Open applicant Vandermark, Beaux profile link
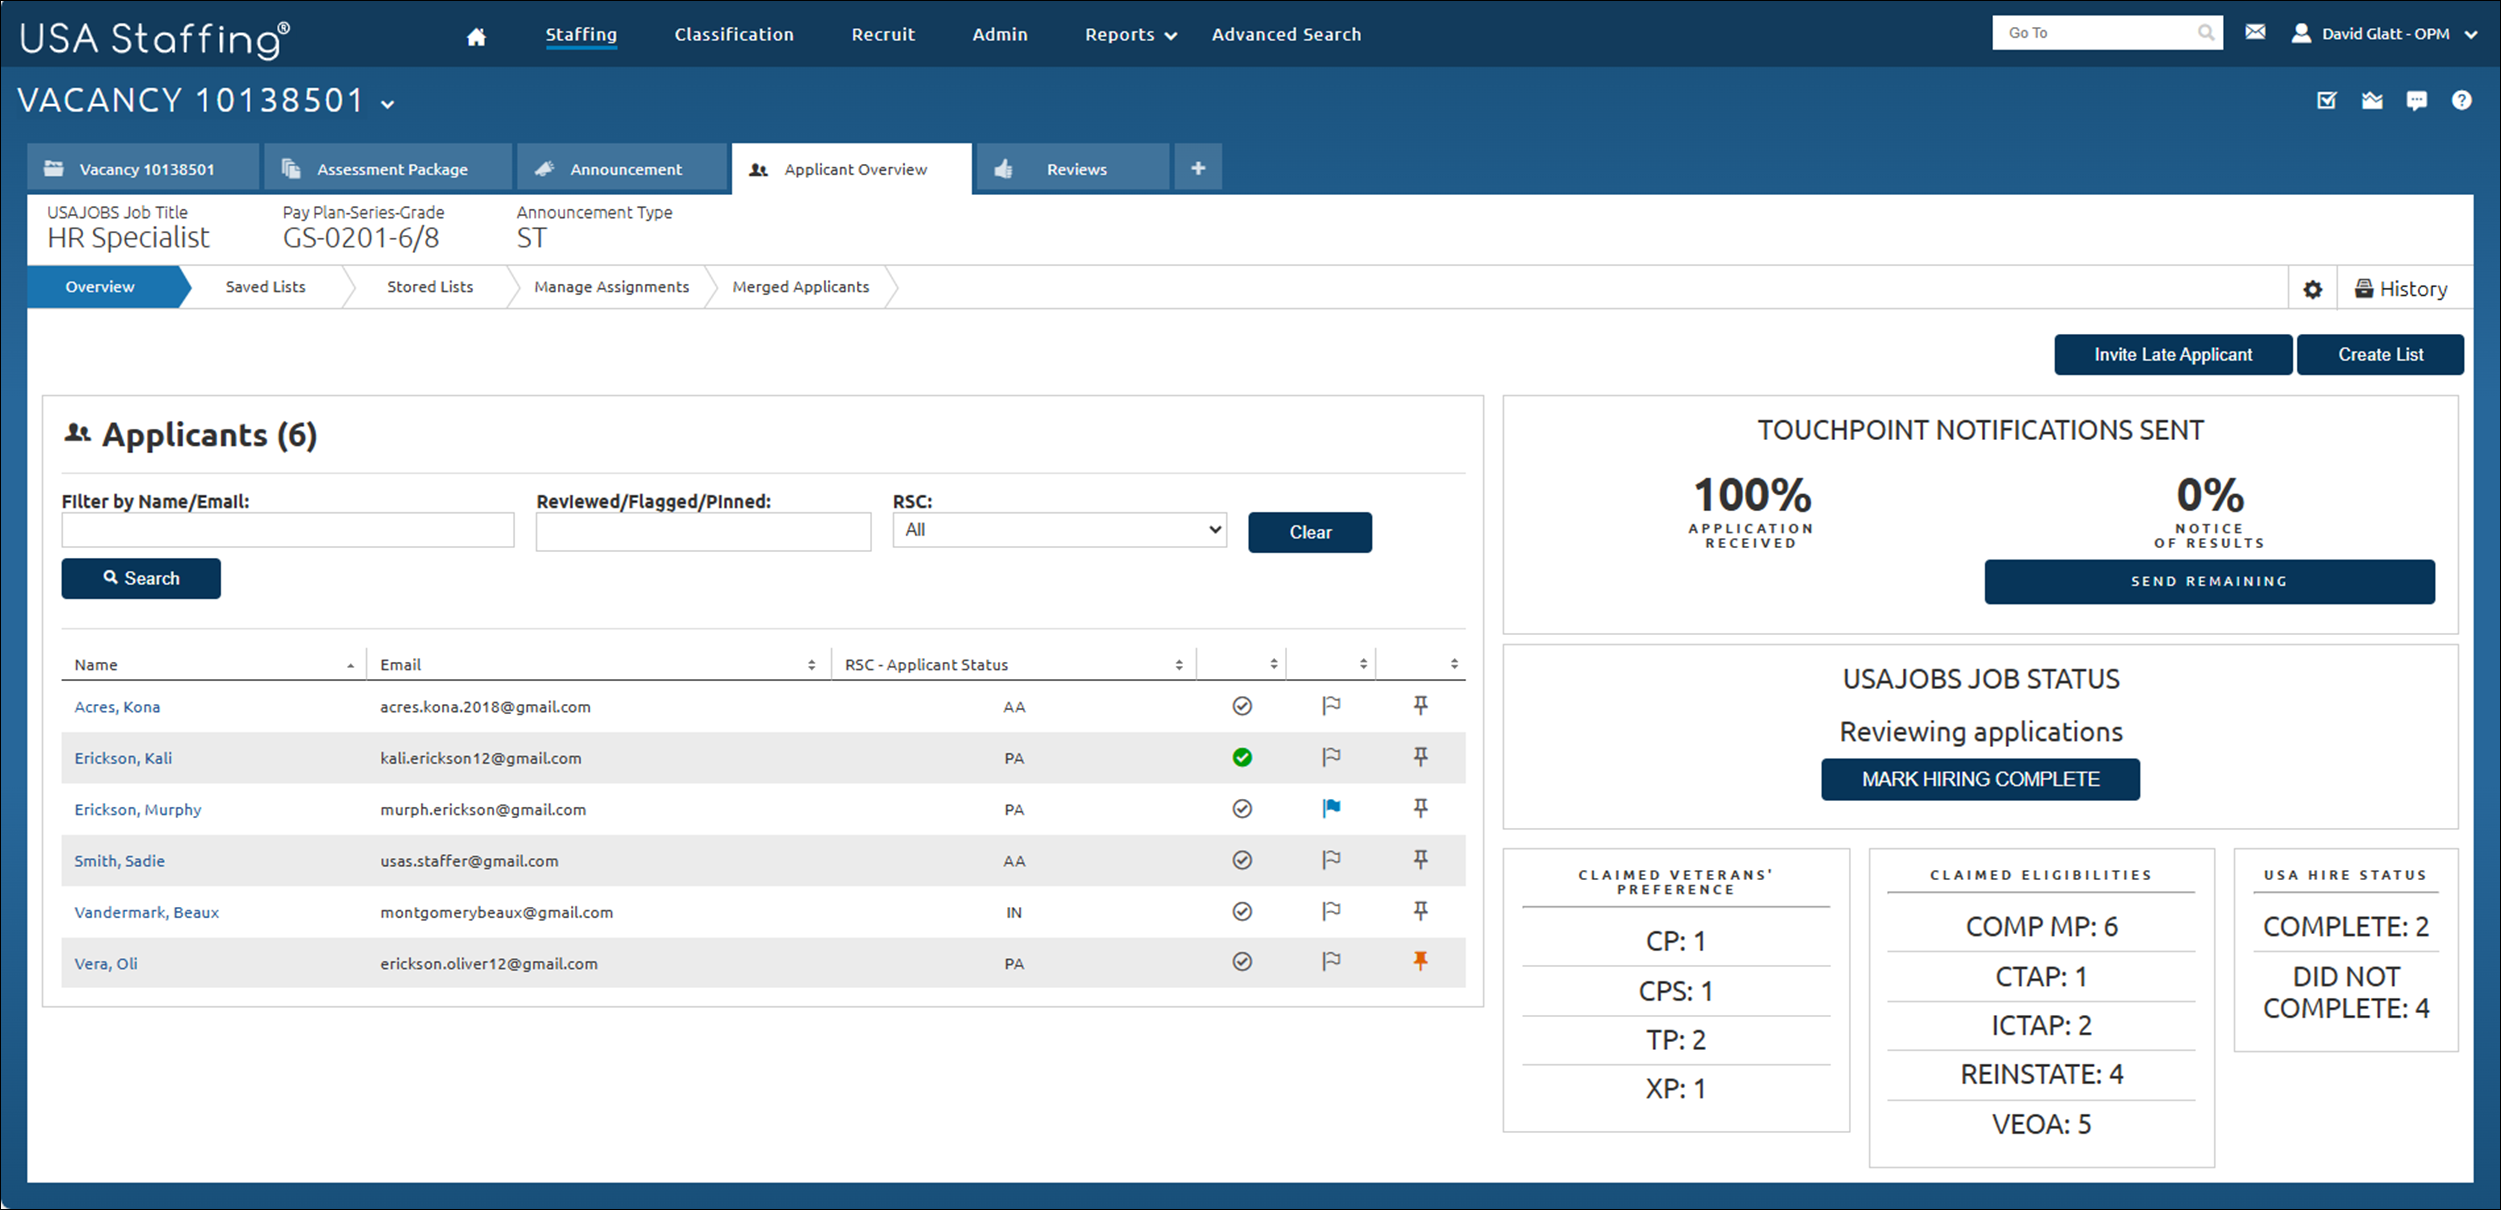Image resolution: width=2501 pixels, height=1210 pixels. [146, 912]
